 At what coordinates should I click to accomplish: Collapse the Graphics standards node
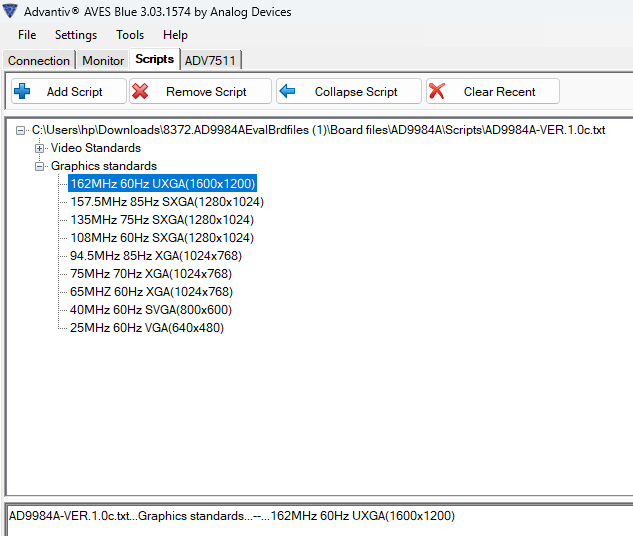(x=39, y=166)
